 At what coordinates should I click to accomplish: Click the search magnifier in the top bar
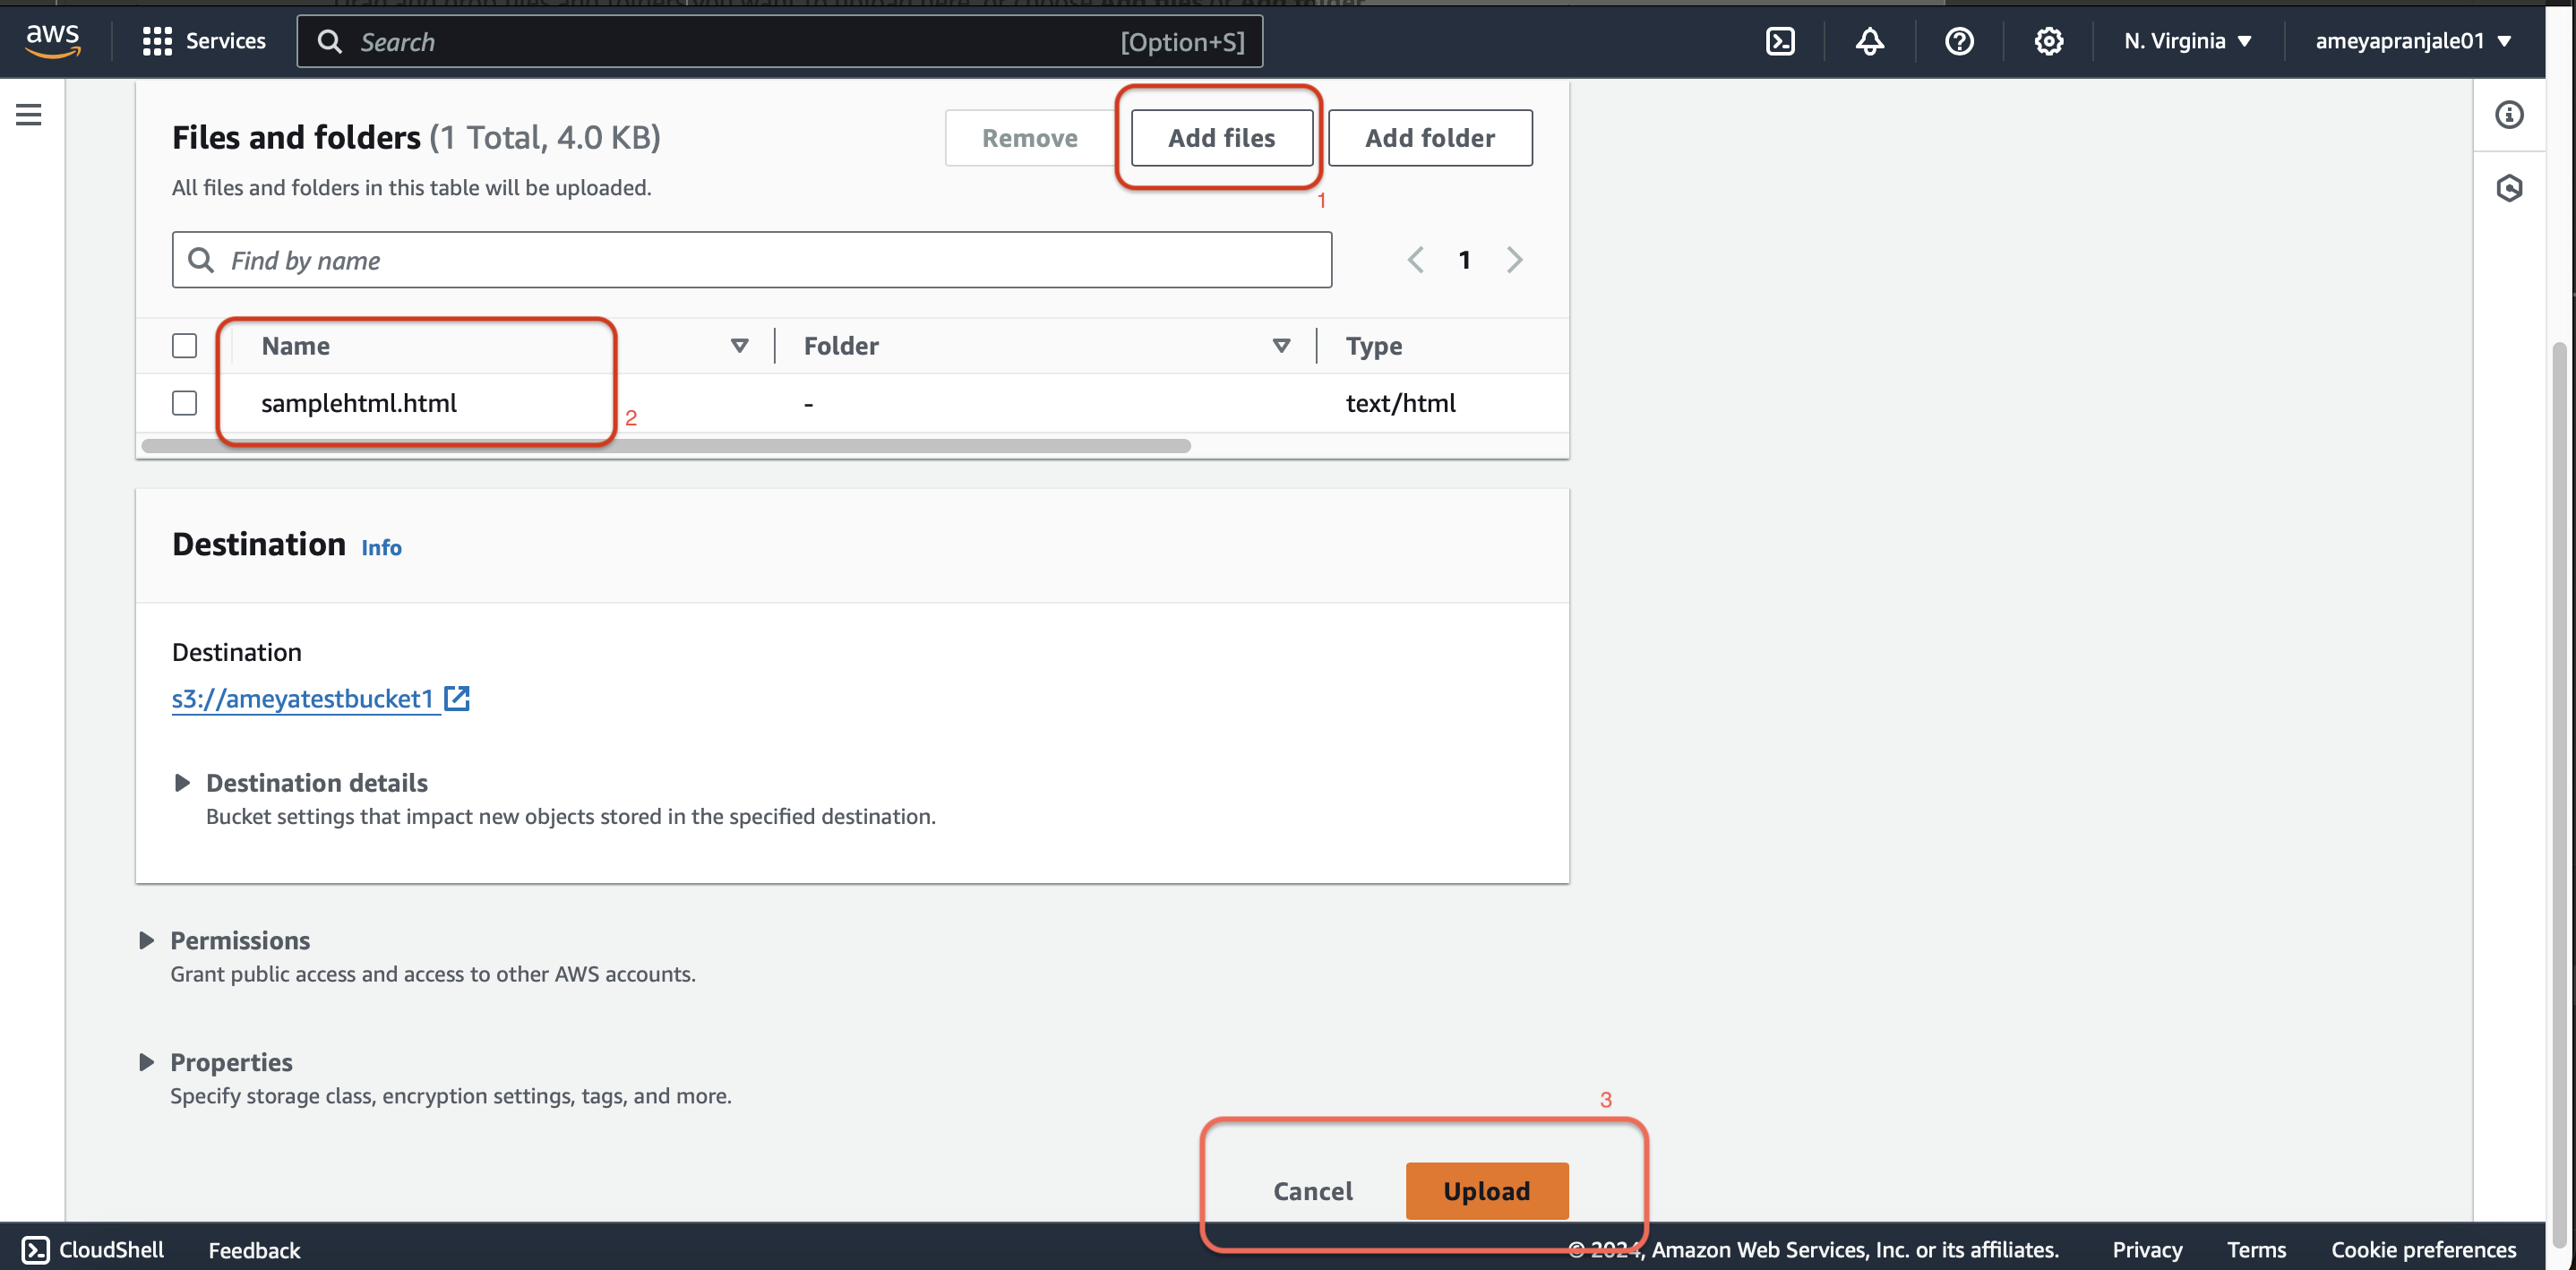[329, 41]
